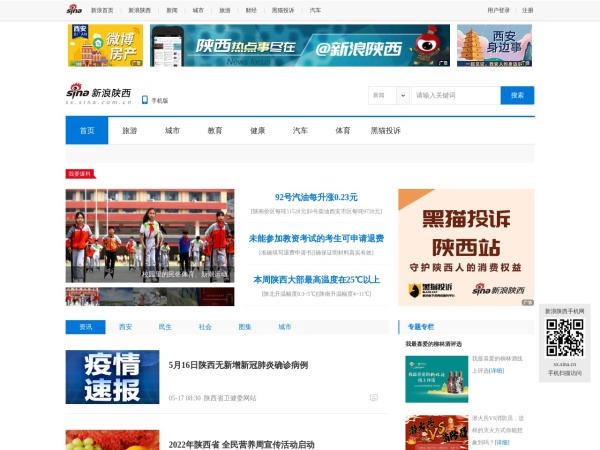Open the 手机版 mobile phone icon
Screen dimensions: 600x450
pyautogui.click(x=145, y=100)
